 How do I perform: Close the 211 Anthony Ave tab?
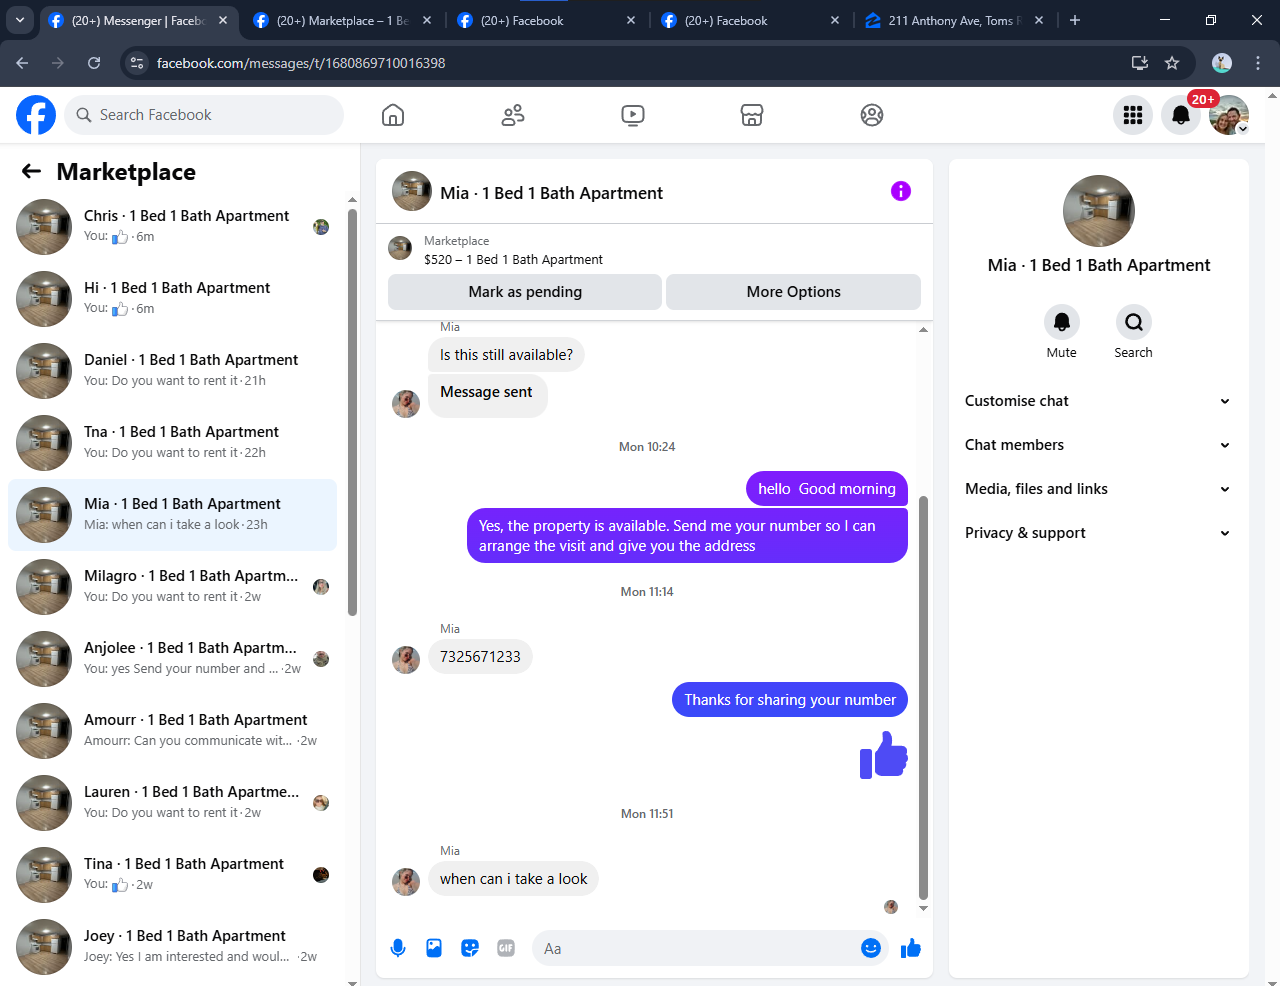(1039, 20)
